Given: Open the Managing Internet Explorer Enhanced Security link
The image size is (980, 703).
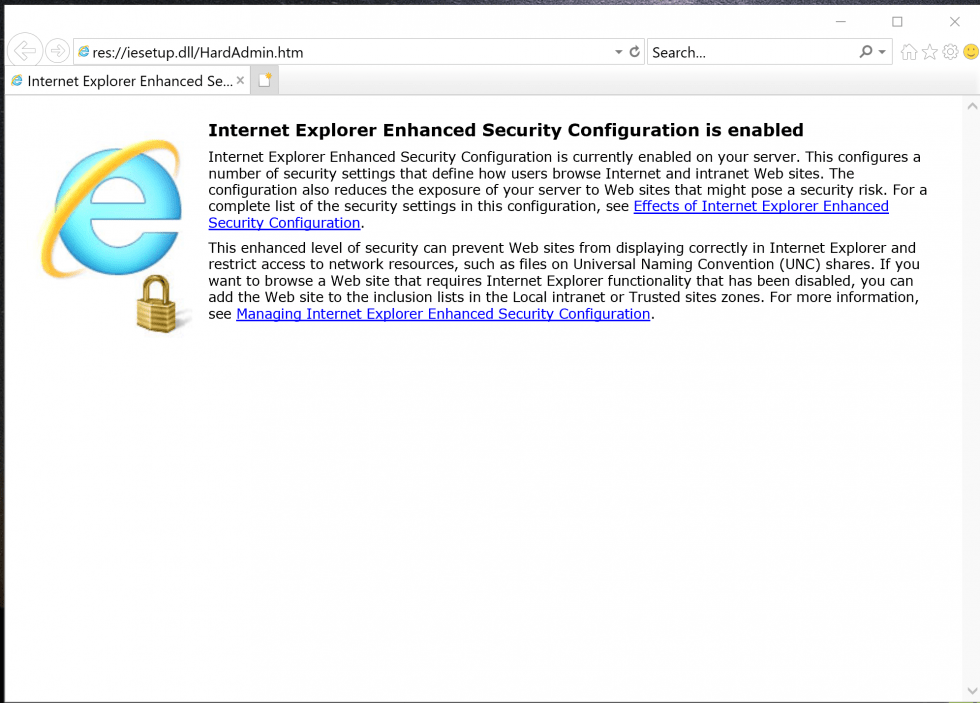Looking at the screenshot, I should (442, 313).
